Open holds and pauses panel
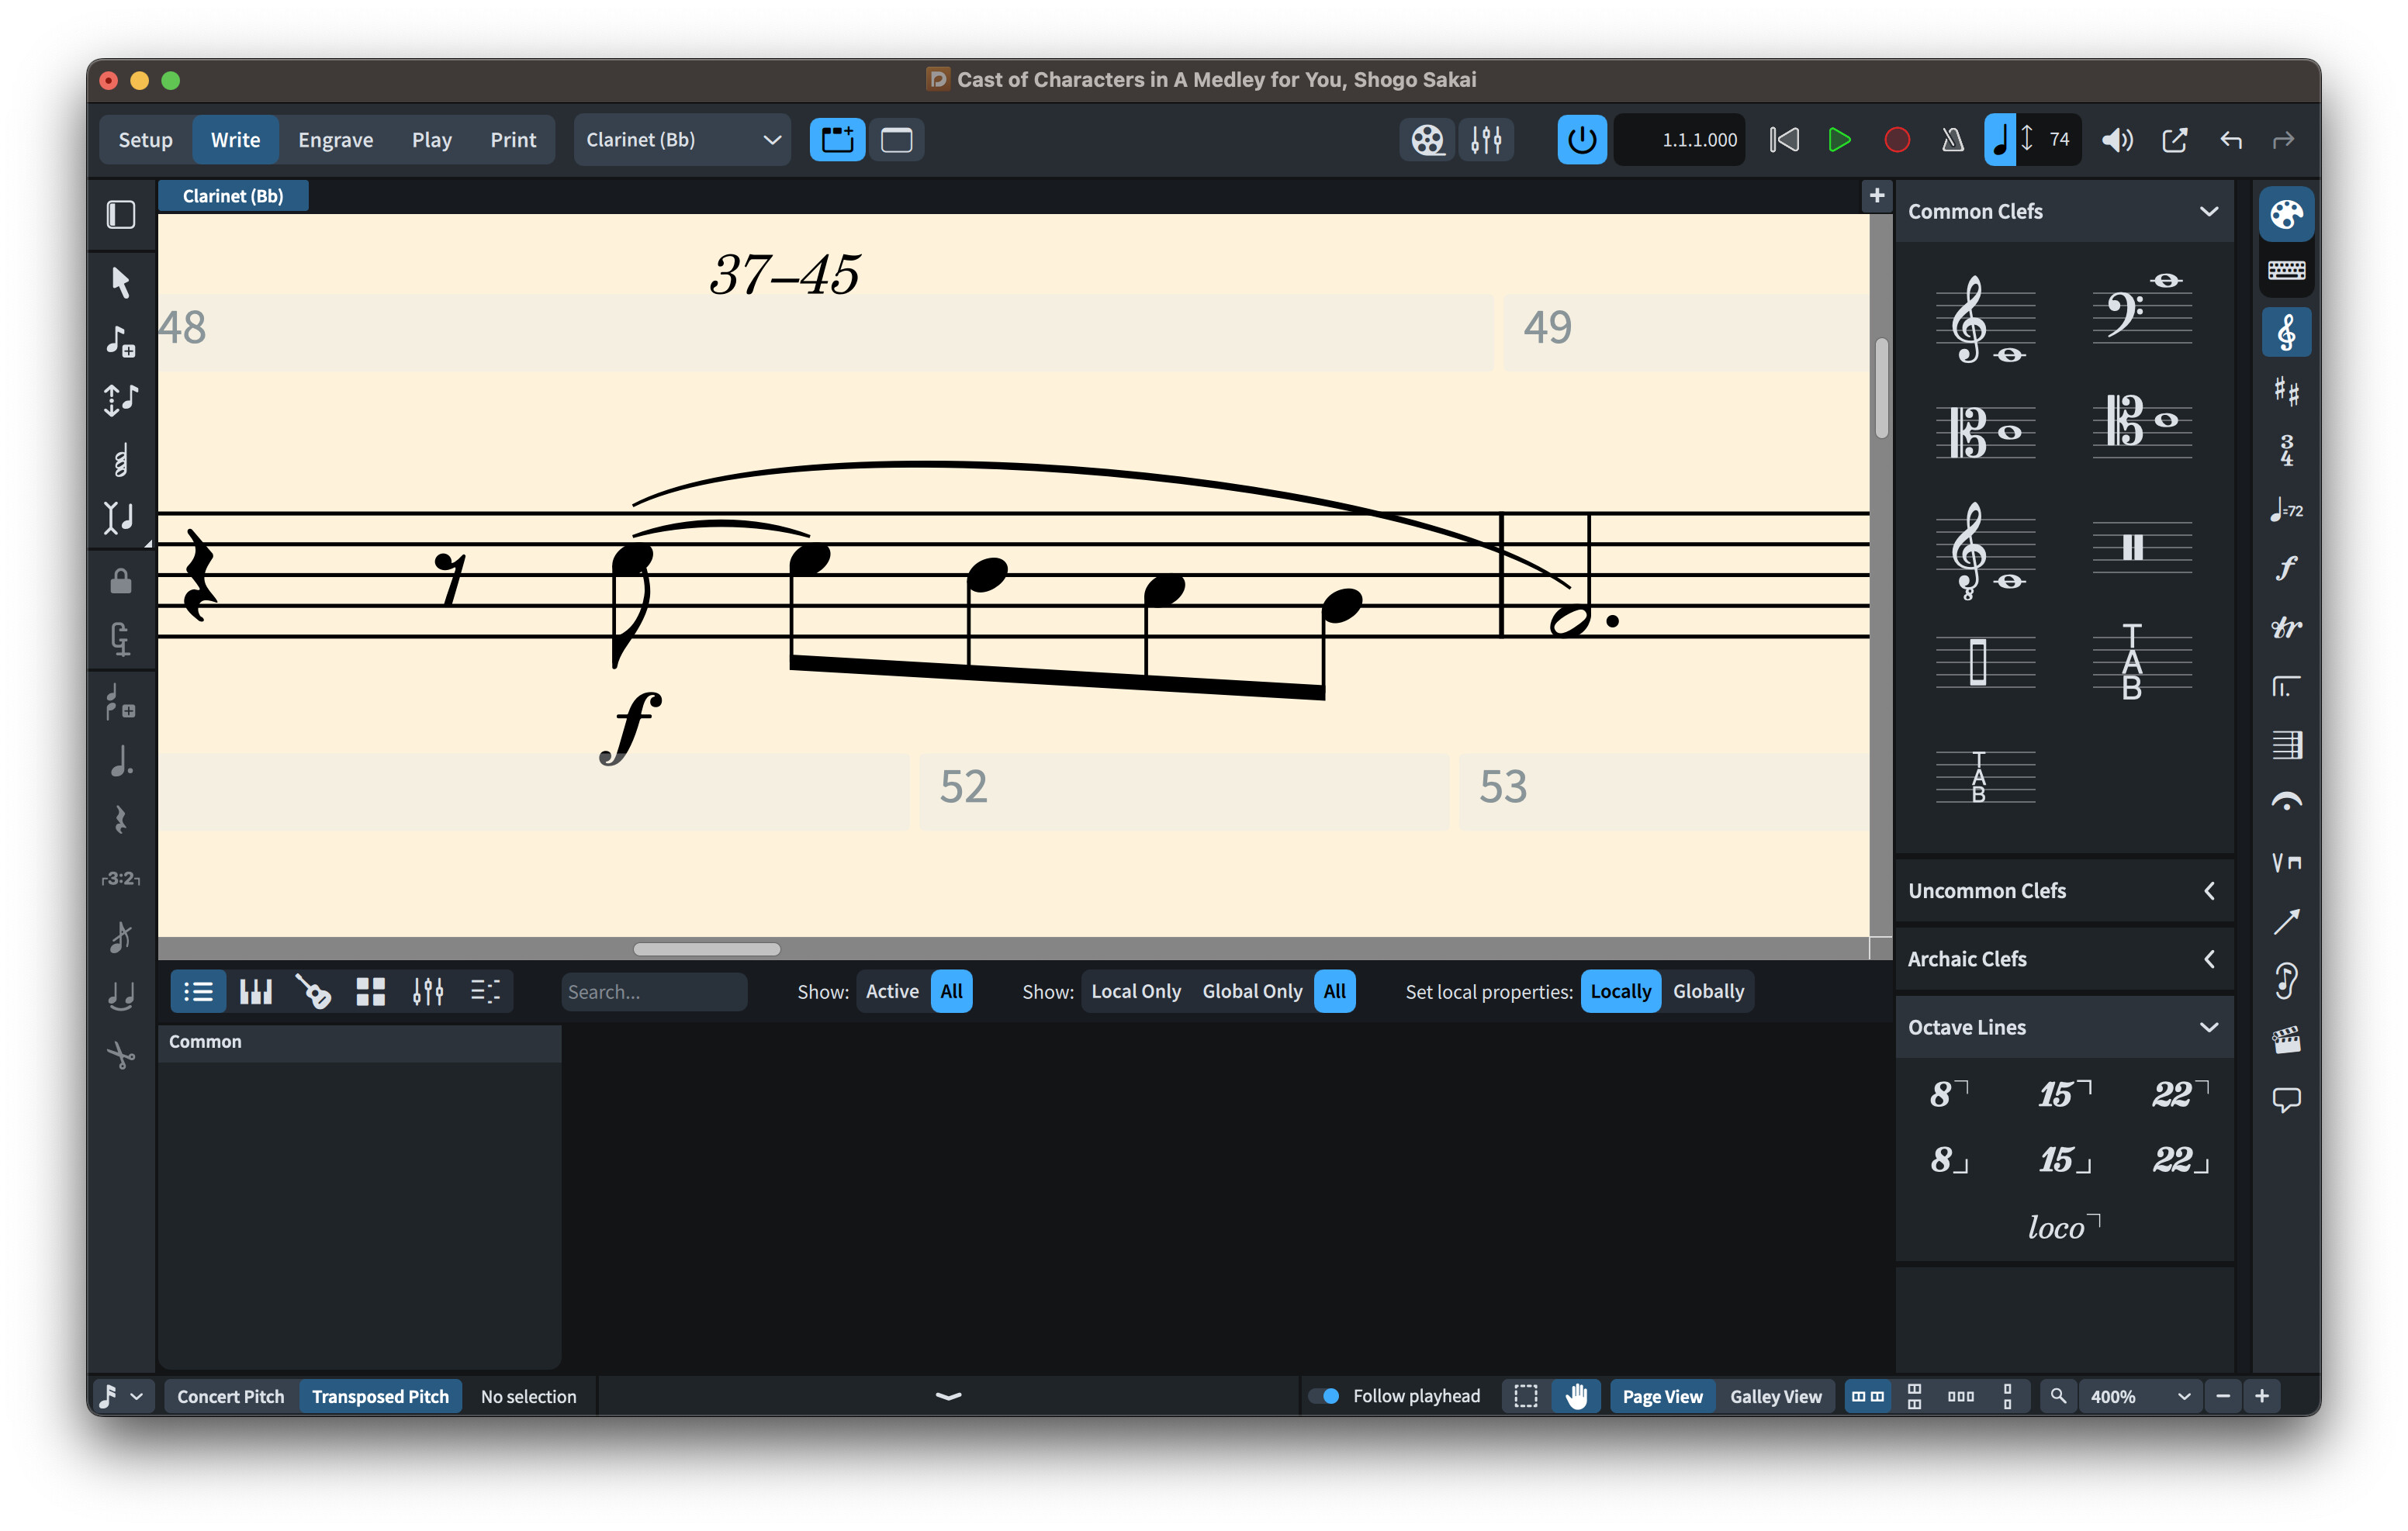2408x1531 pixels. click(x=2286, y=803)
